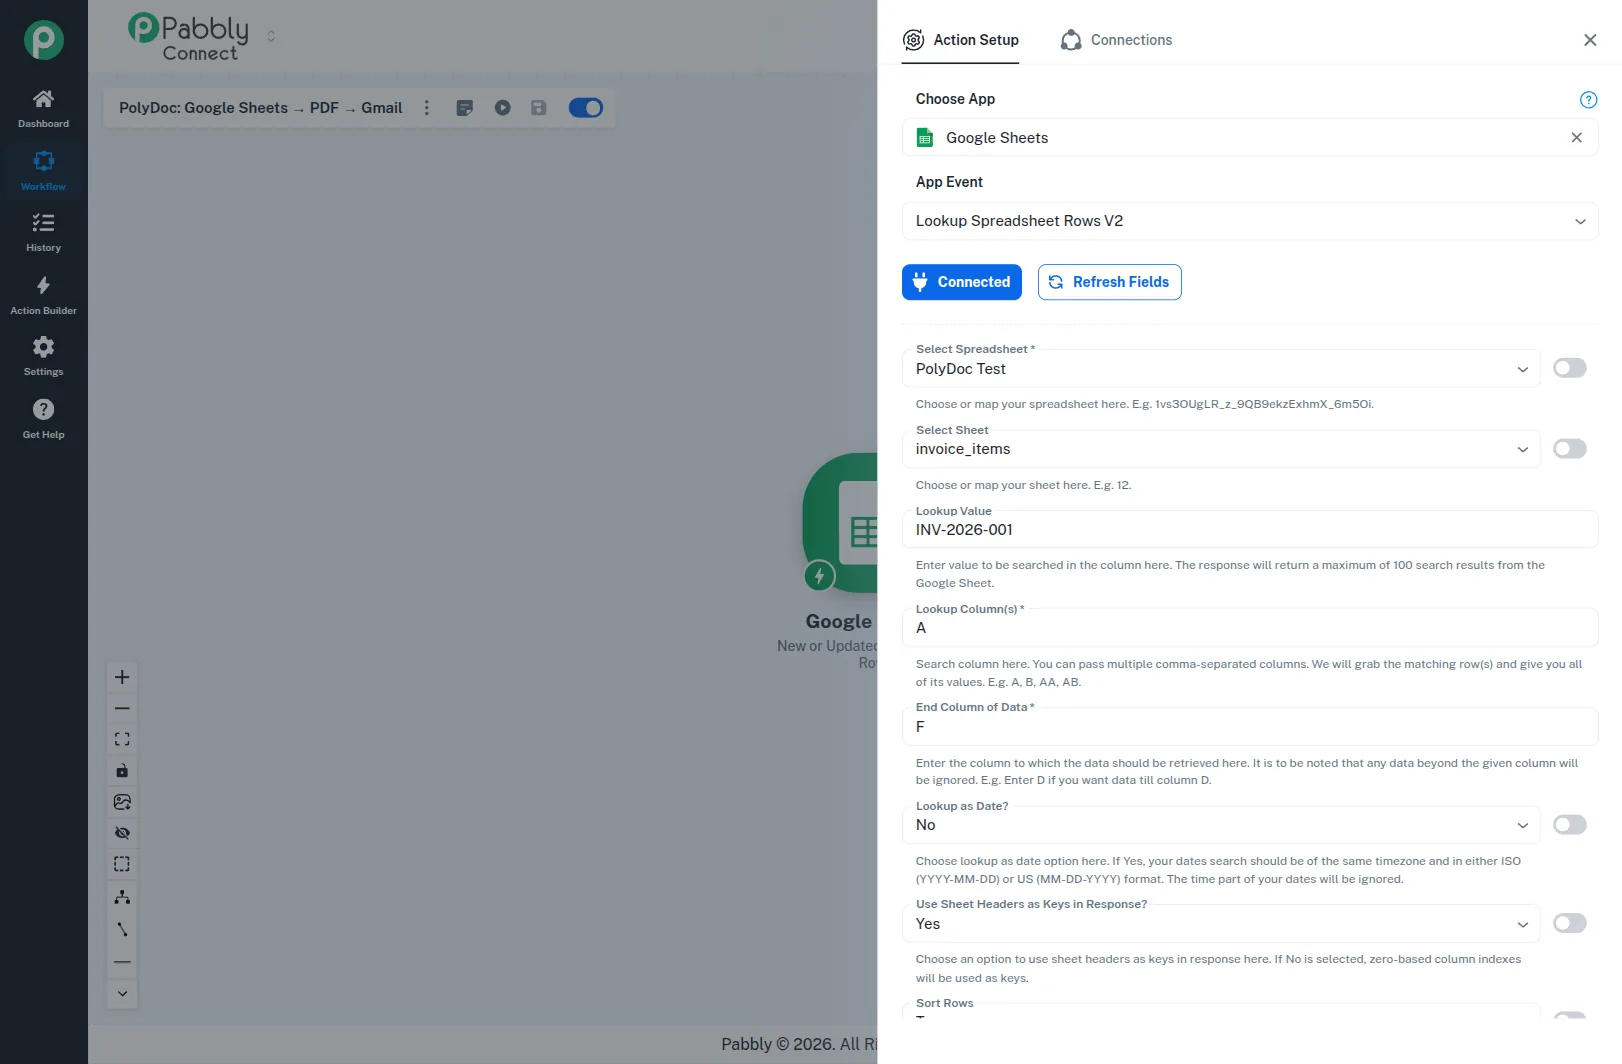This screenshot has height=1064, width=1622.
Task: Toggle the map switch for Select Spreadsheet
Action: click(1570, 368)
